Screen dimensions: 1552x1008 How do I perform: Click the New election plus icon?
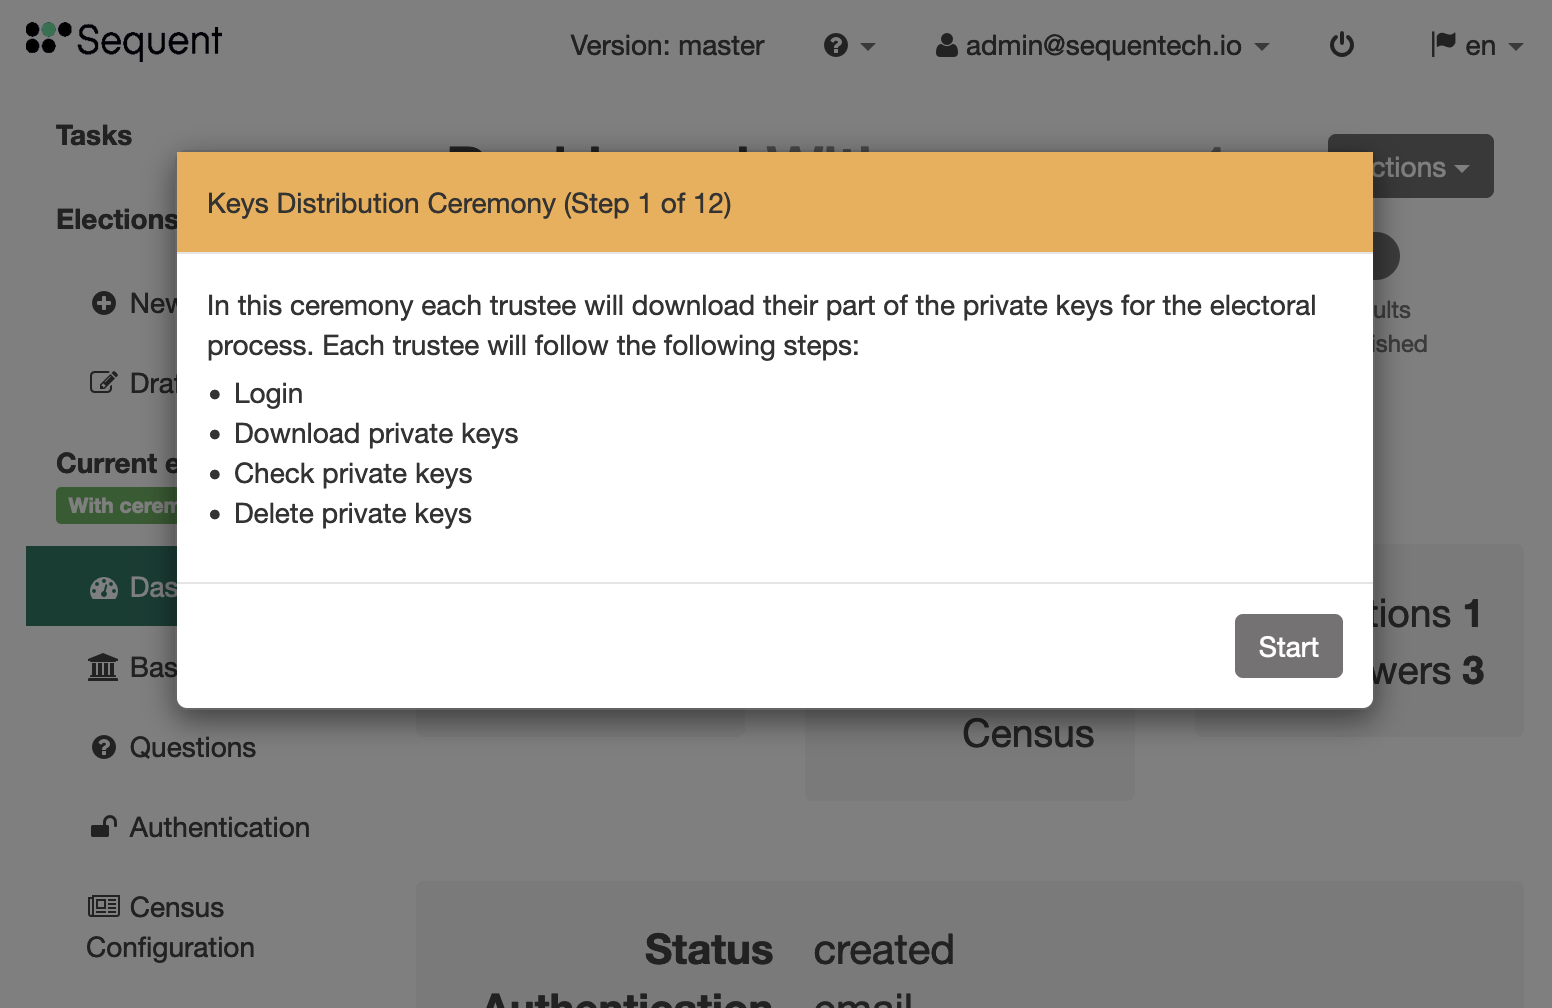pyautogui.click(x=104, y=303)
